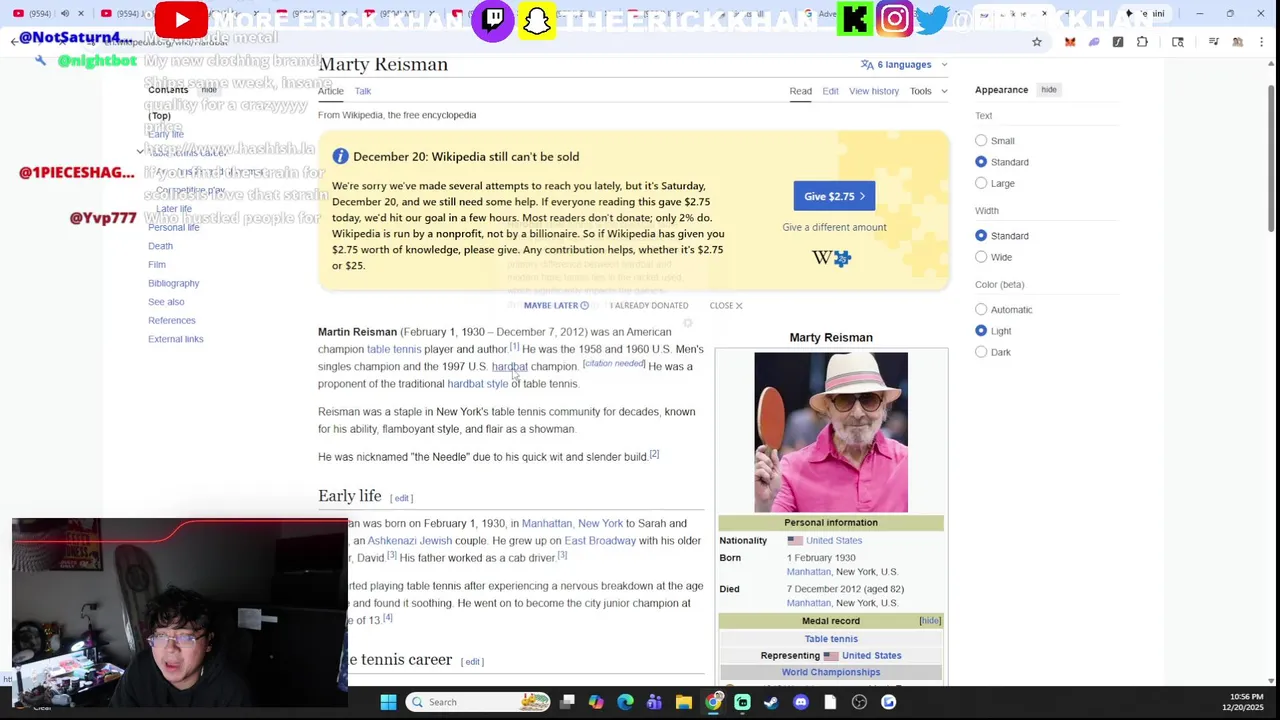Open Task View on the taskbar
Image resolution: width=1280 pixels, height=720 pixels.
[x=567, y=702]
